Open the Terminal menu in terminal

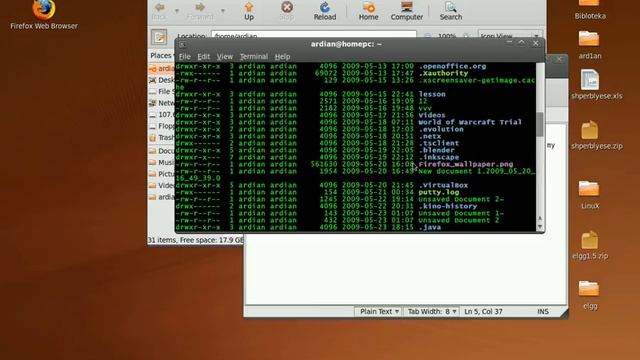pyautogui.click(x=253, y=57)
